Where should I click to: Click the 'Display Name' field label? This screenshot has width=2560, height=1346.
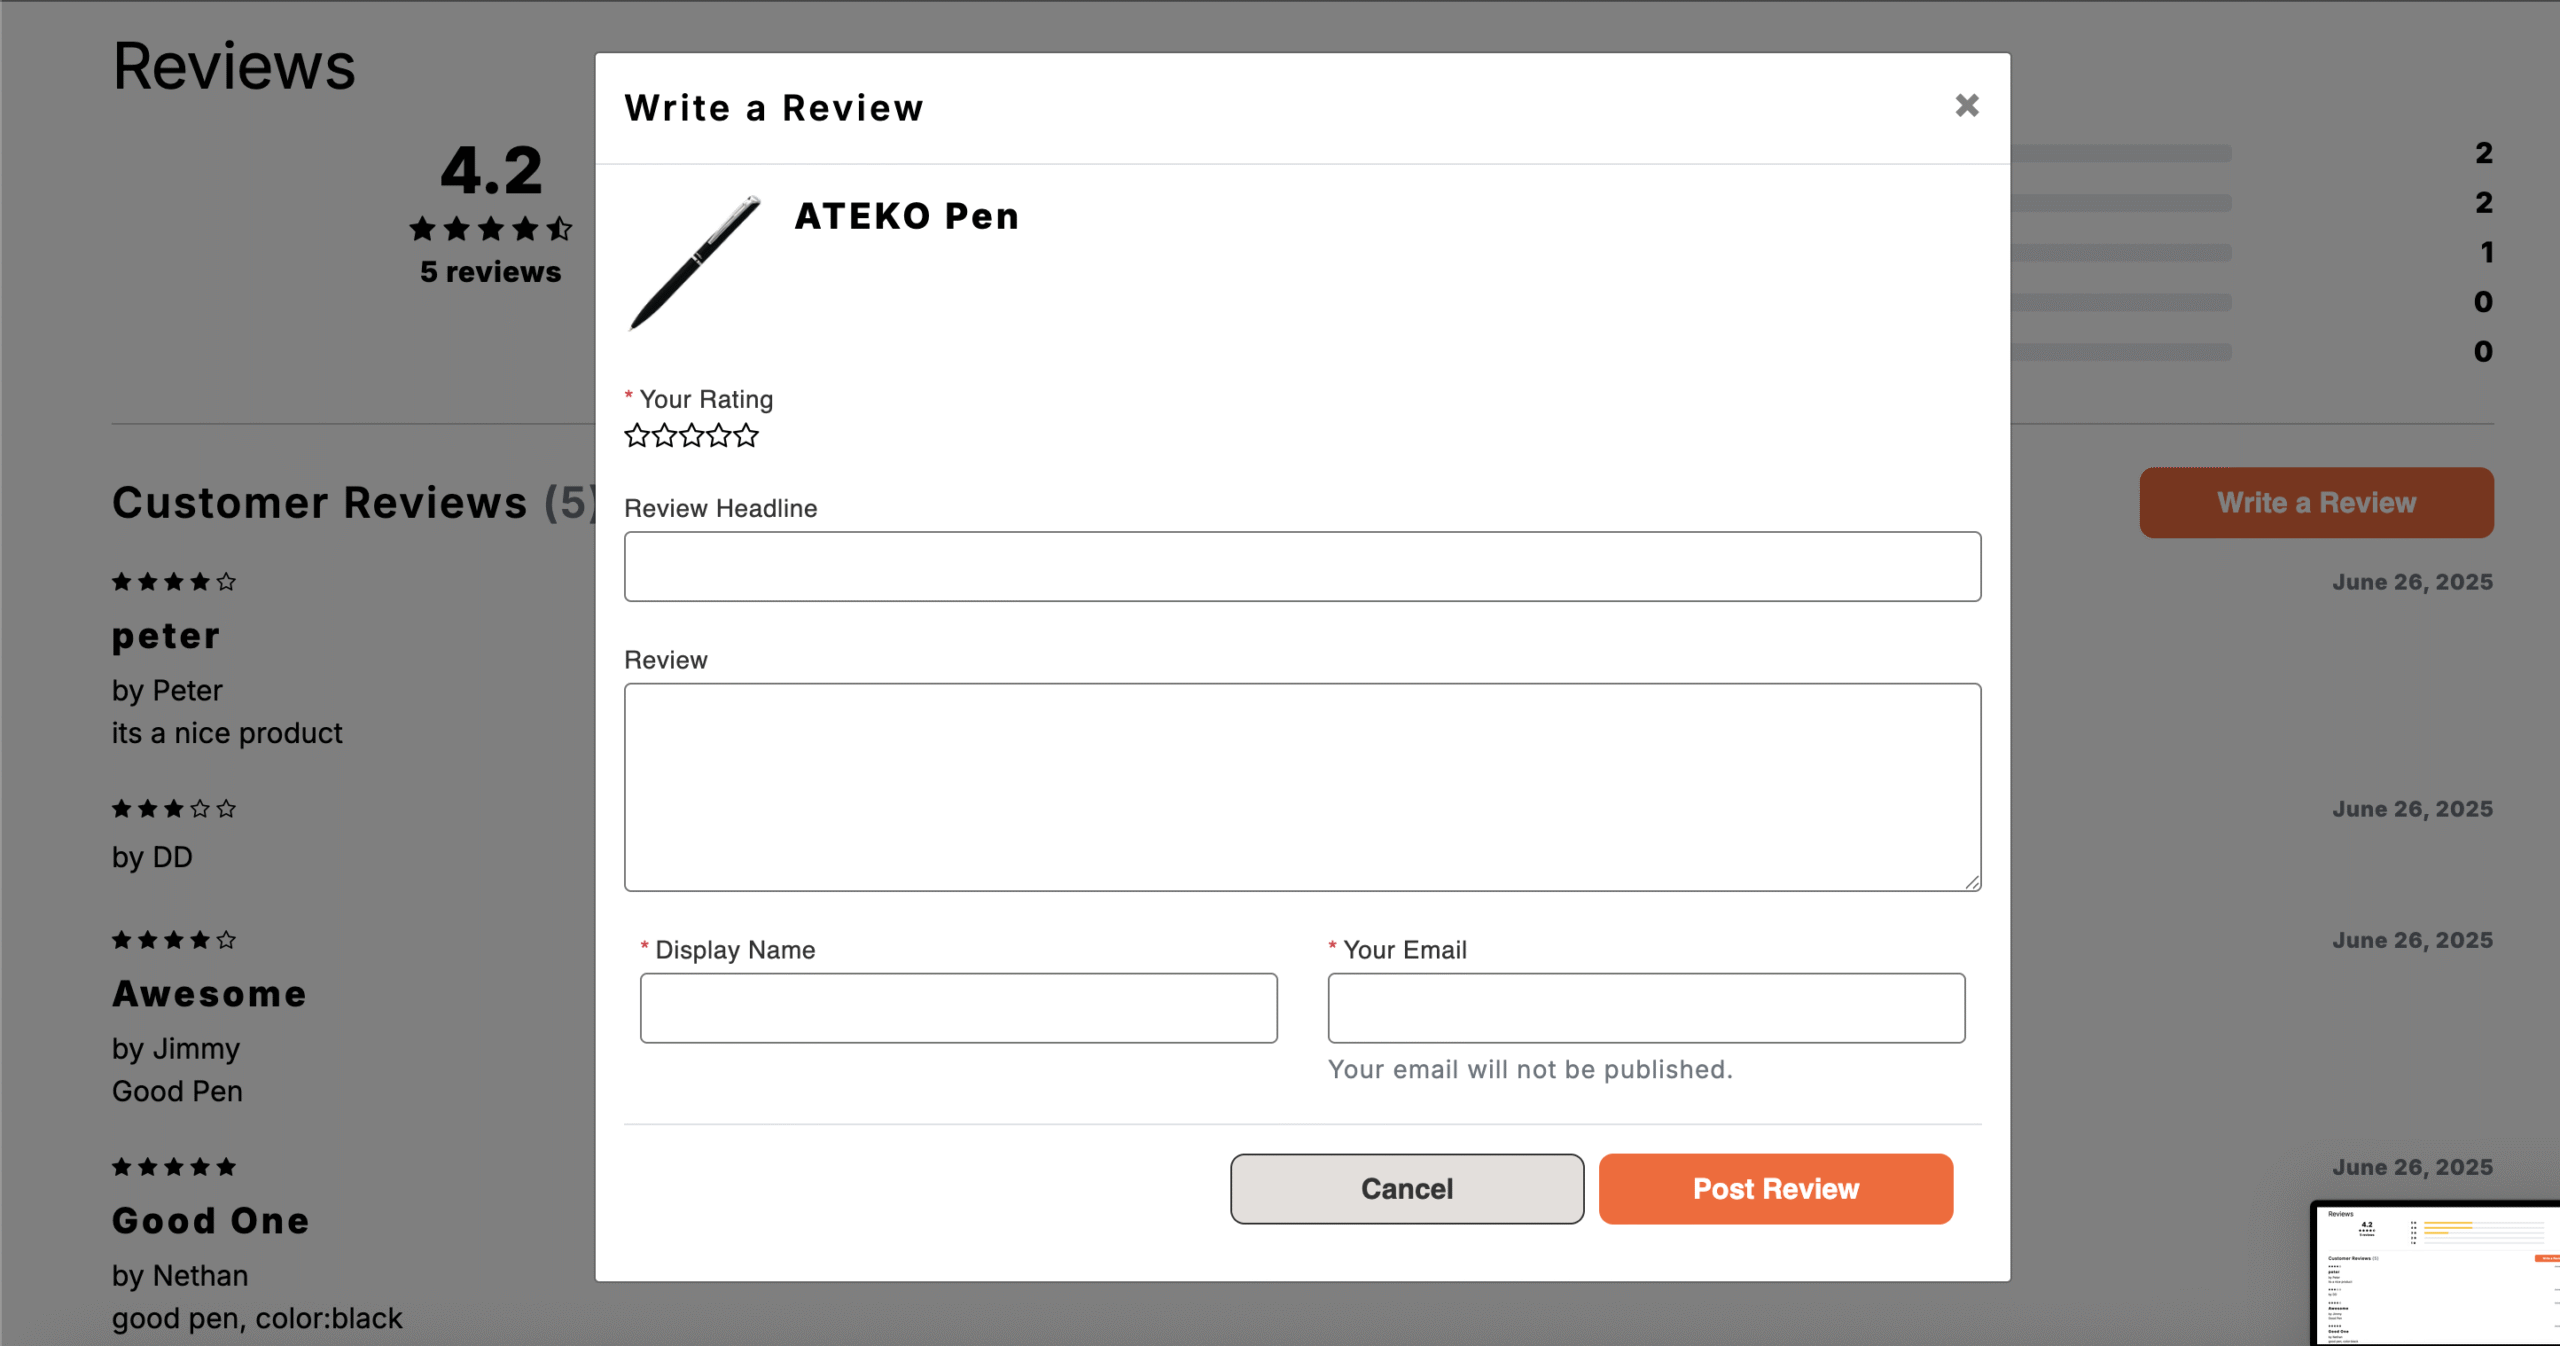[735, 950]
